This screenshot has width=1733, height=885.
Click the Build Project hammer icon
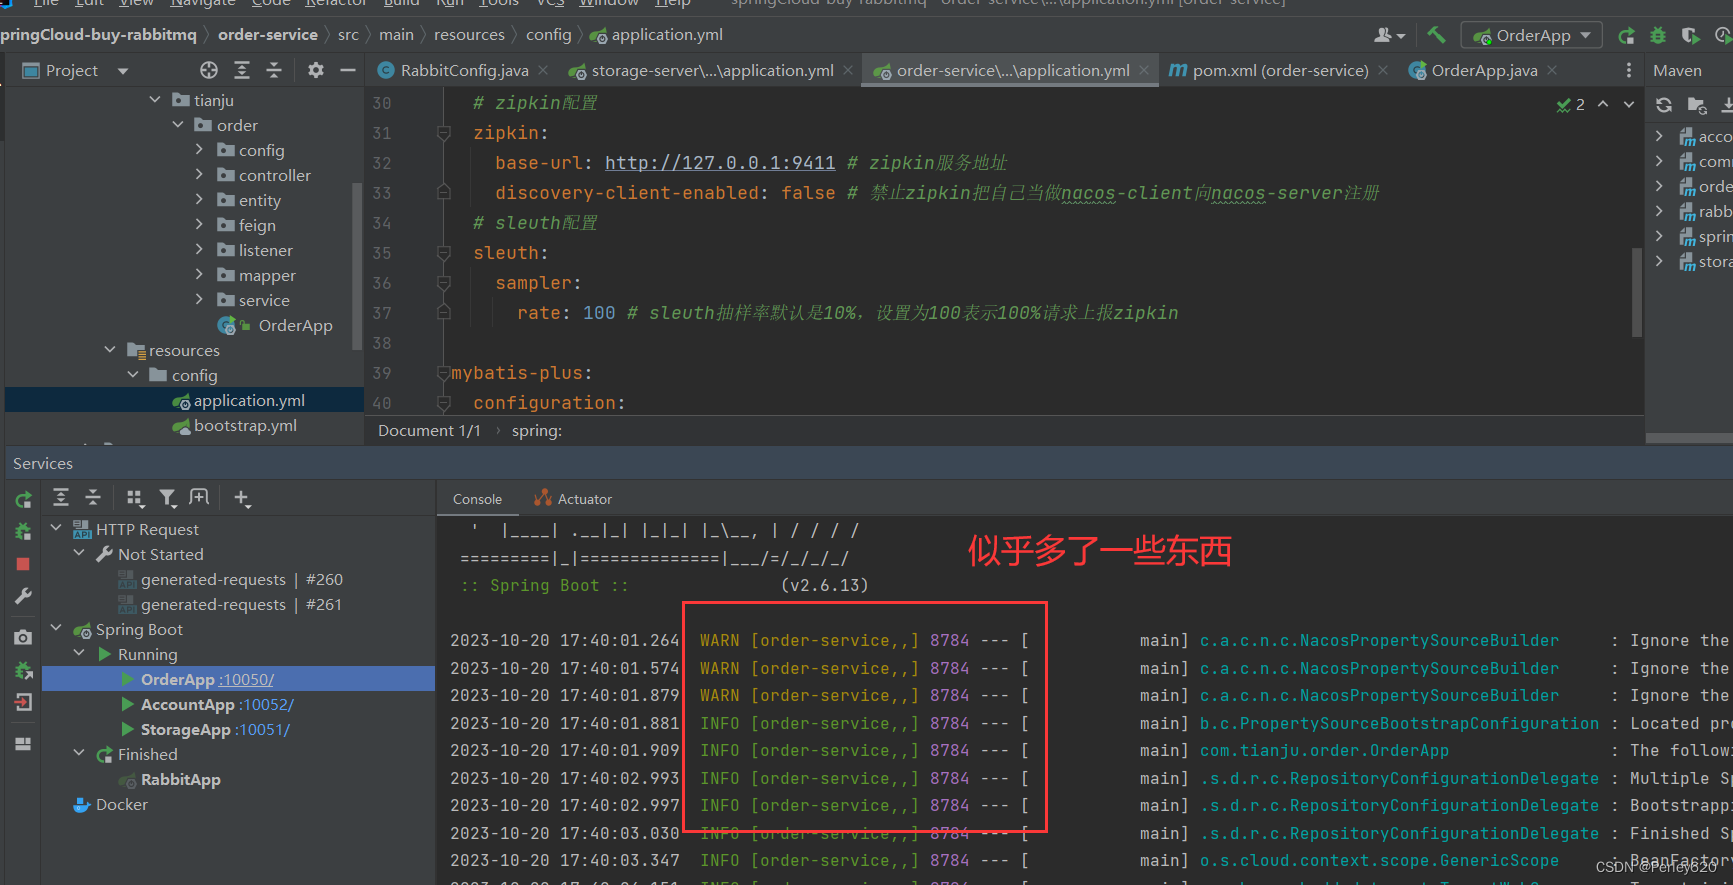(1436, 35)
